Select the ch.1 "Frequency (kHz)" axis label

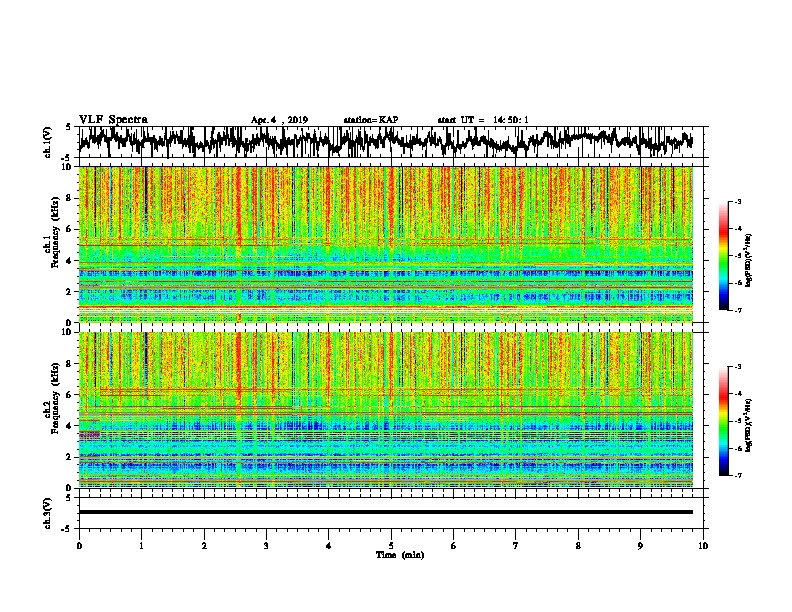(x=56, y=232)
